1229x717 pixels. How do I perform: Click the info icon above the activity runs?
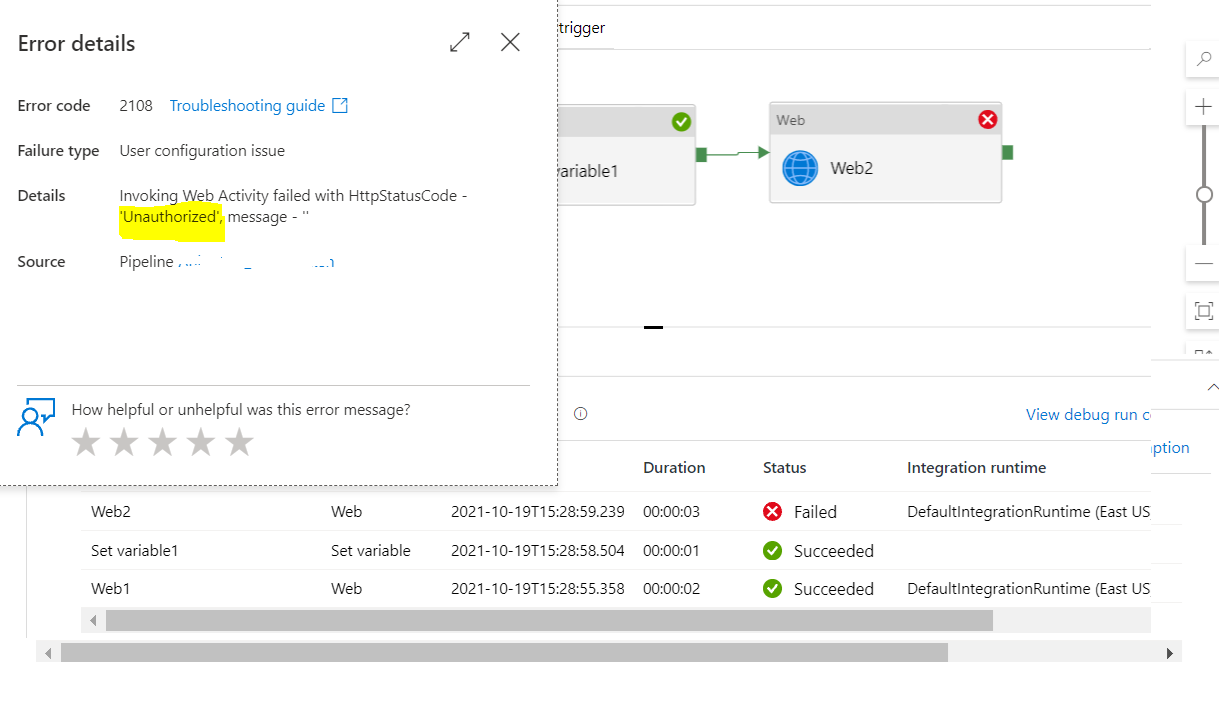[x=581, y=413]
